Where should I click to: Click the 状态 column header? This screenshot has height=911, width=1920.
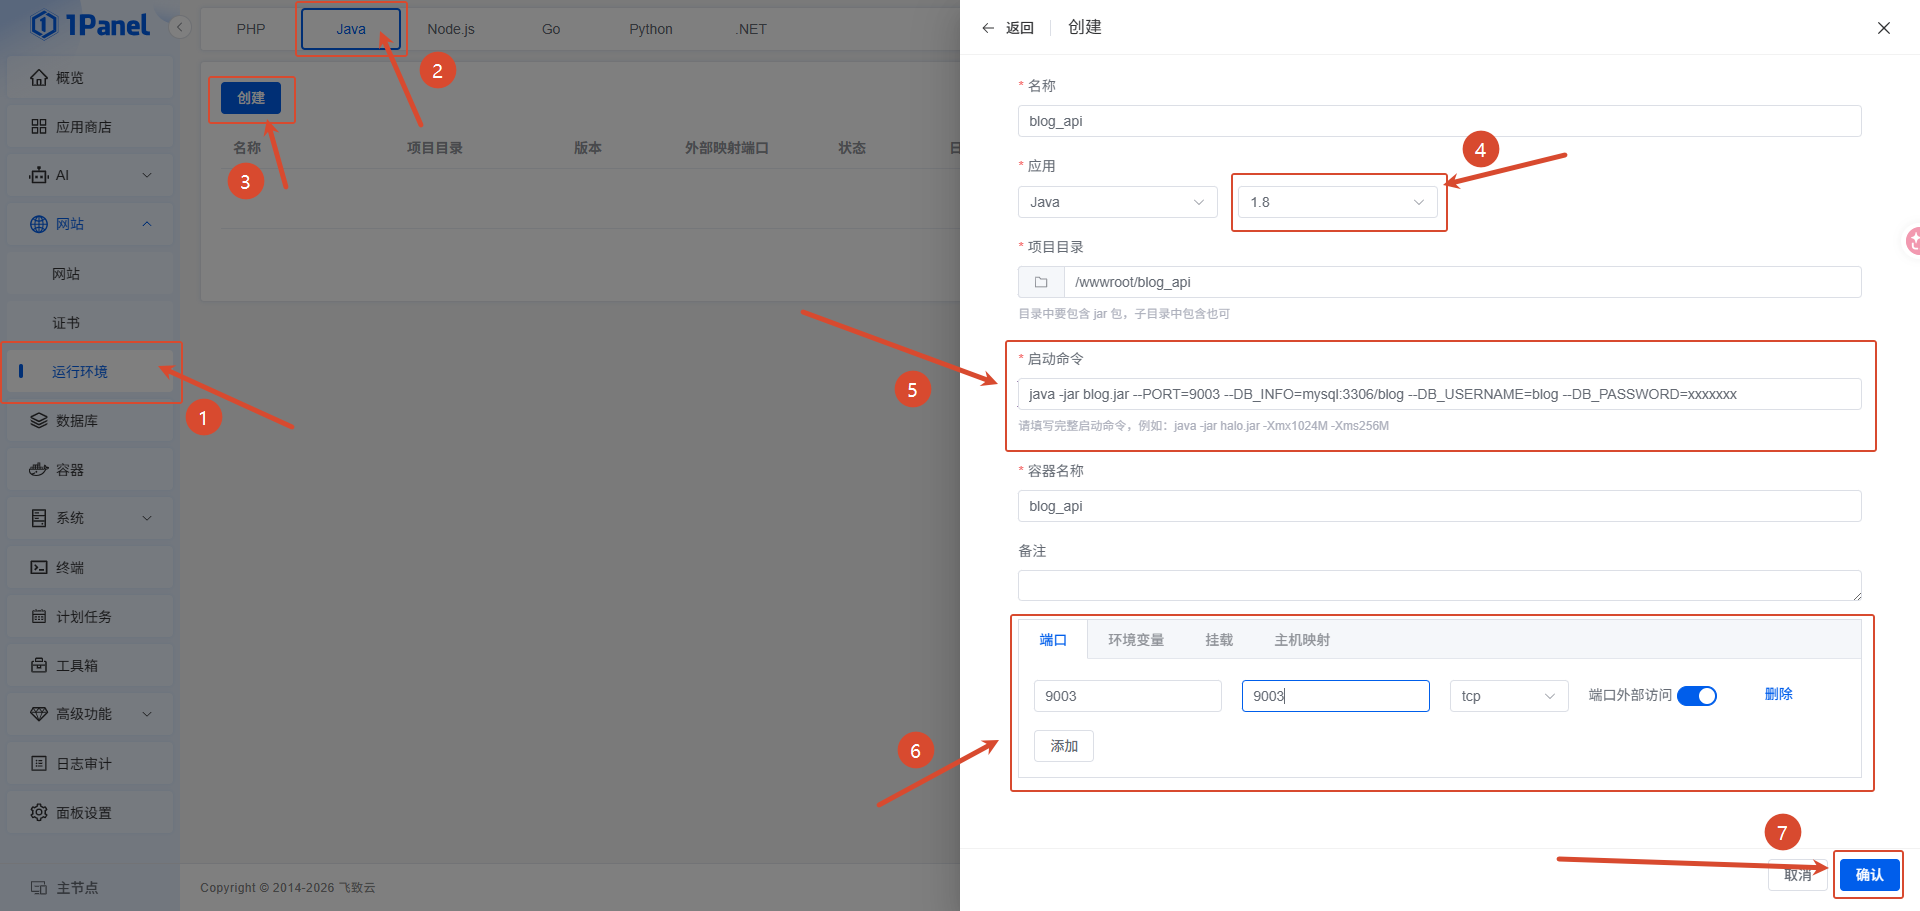[852, 148]
